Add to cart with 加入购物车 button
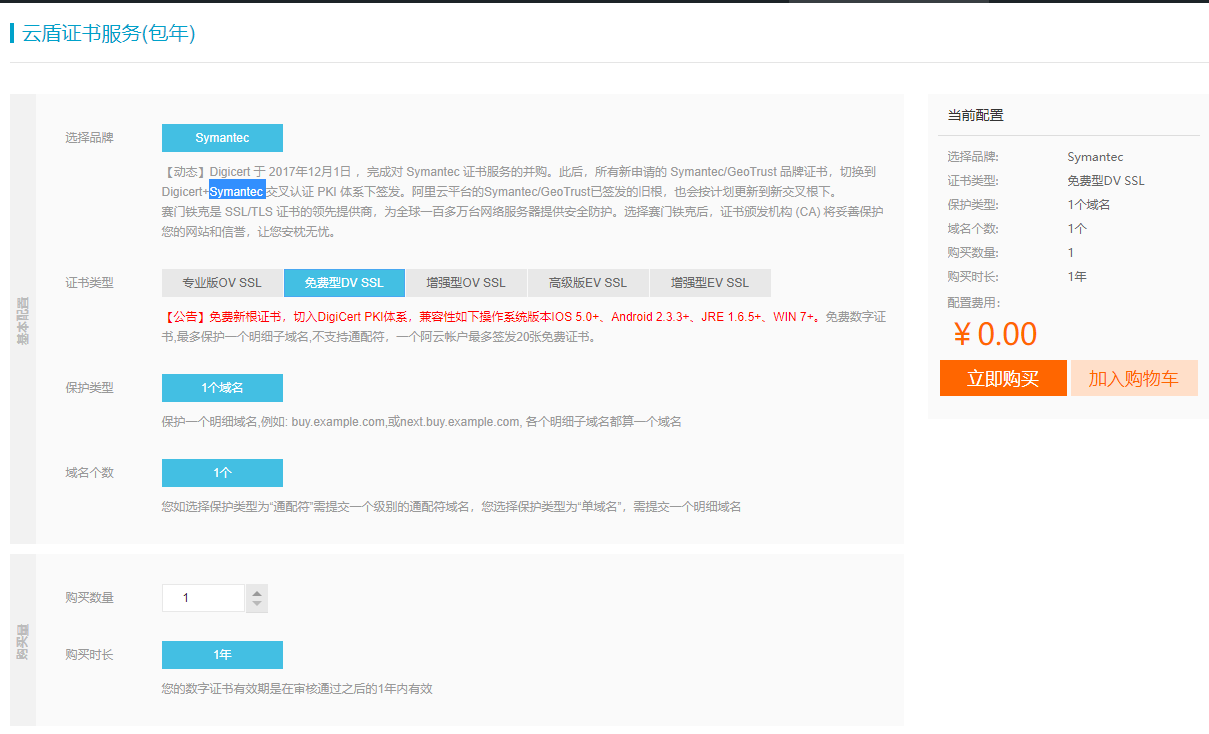The width and height of the screenshot is (1209, 734). (1134, 378)
